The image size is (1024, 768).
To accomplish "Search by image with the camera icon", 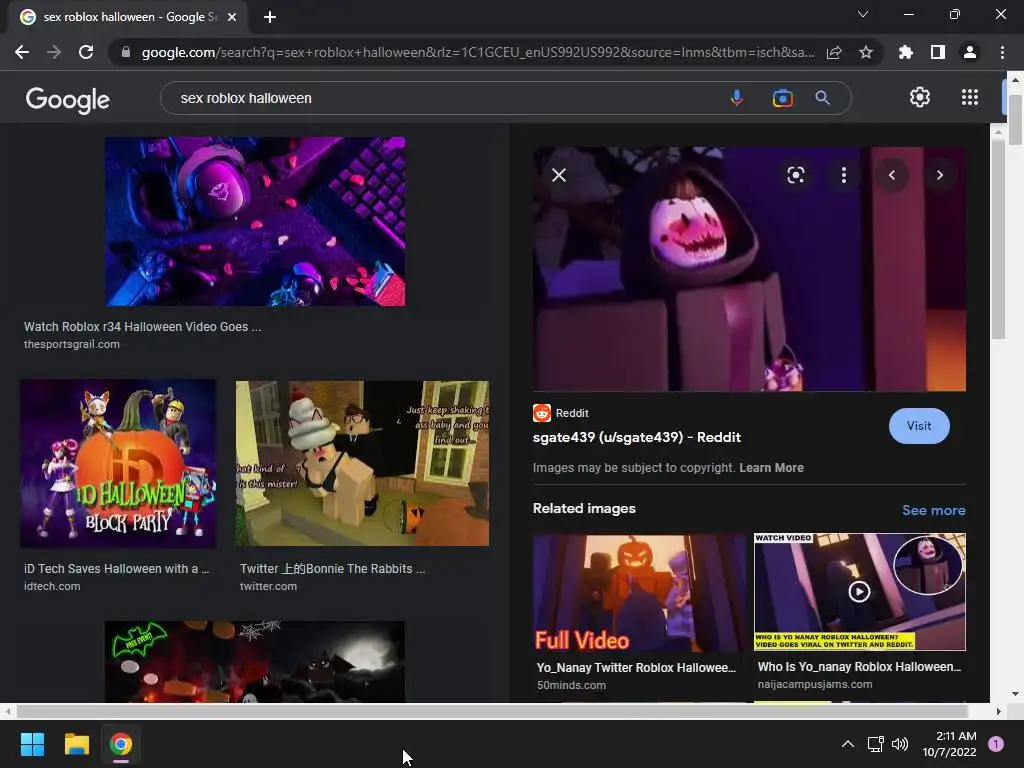I will pos(782,98).
